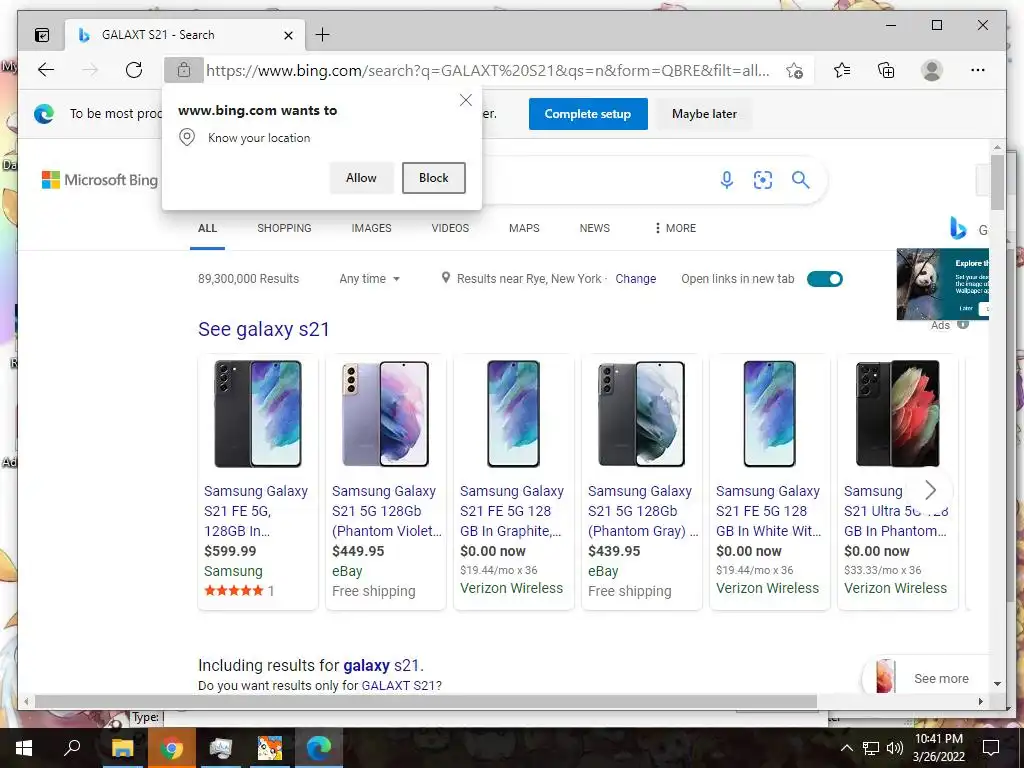Click the Maybe later button

pos(704,114)
